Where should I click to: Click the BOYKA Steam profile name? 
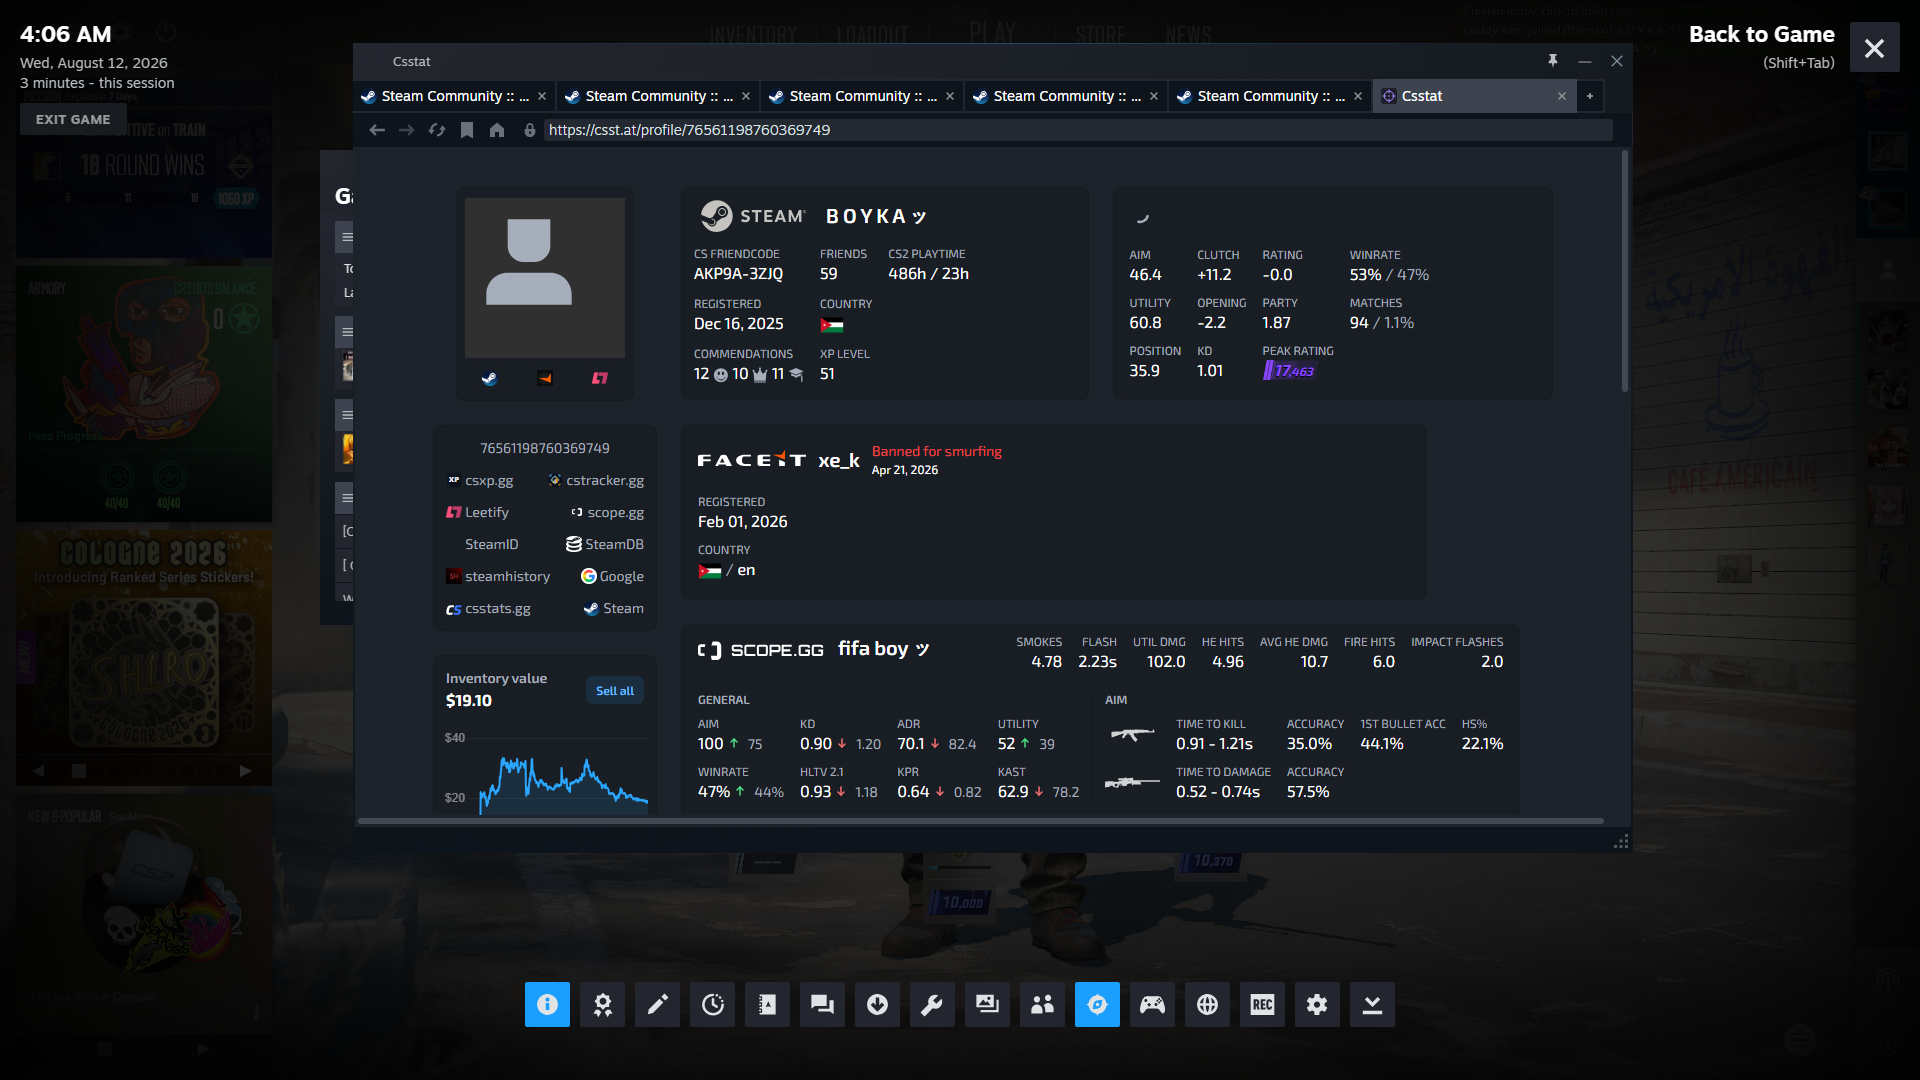pyautogui.click(x=876, y=216)
